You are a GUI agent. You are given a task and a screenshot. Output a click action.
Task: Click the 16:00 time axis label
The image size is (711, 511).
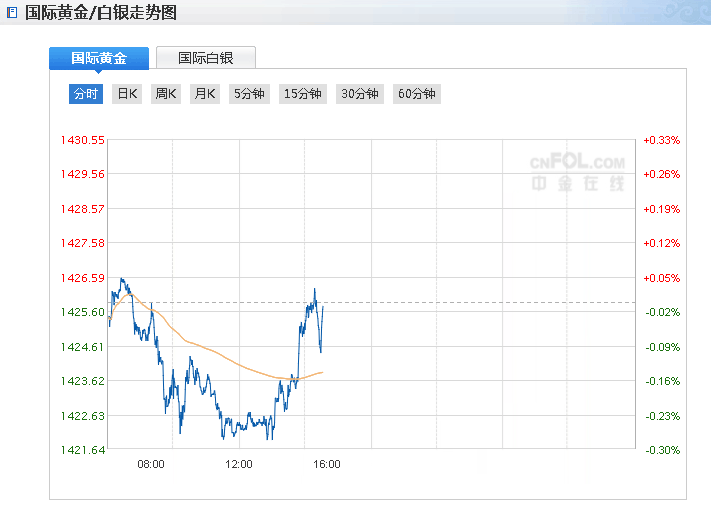327,464
